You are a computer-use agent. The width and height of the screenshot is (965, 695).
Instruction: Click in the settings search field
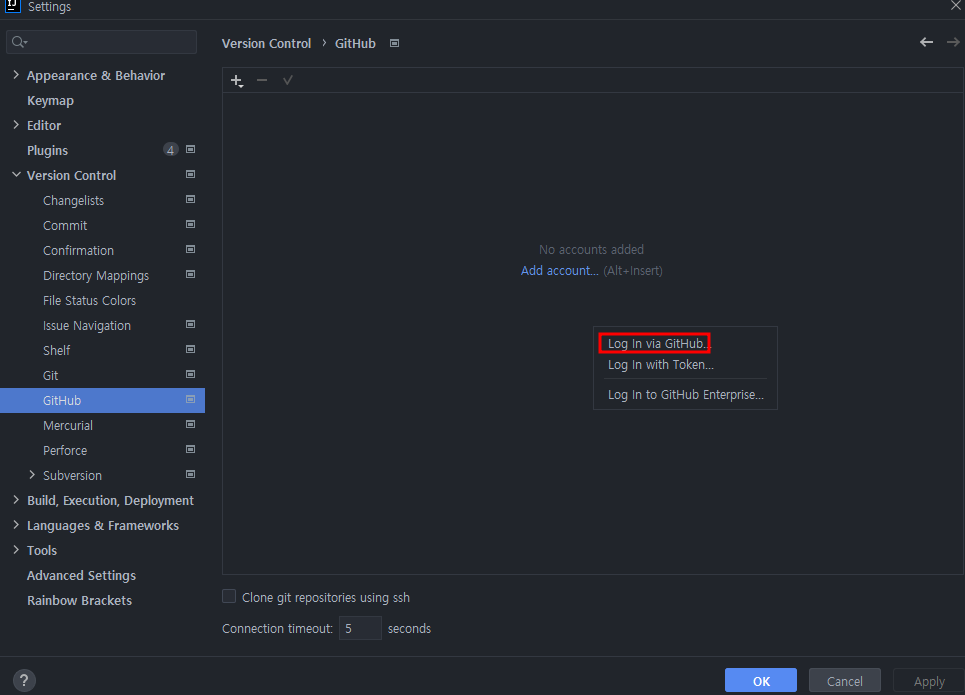(102, 42)
